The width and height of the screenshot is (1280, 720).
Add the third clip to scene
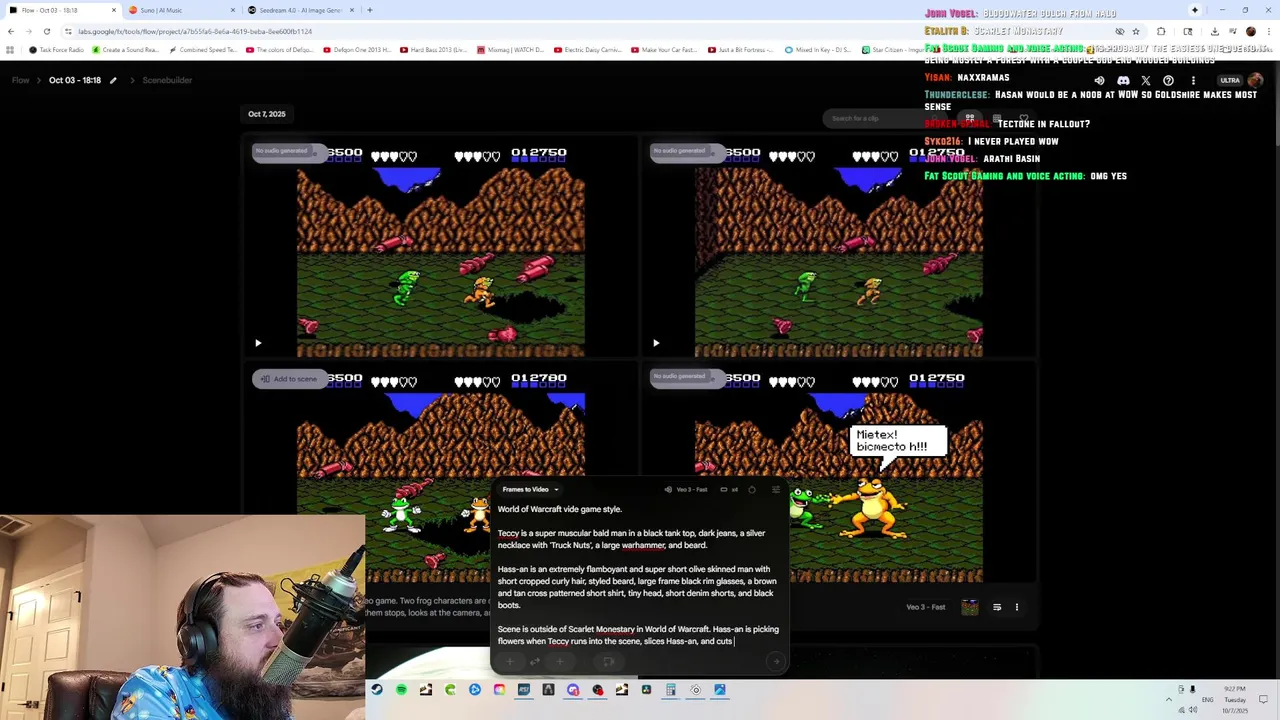pos(289,379)
